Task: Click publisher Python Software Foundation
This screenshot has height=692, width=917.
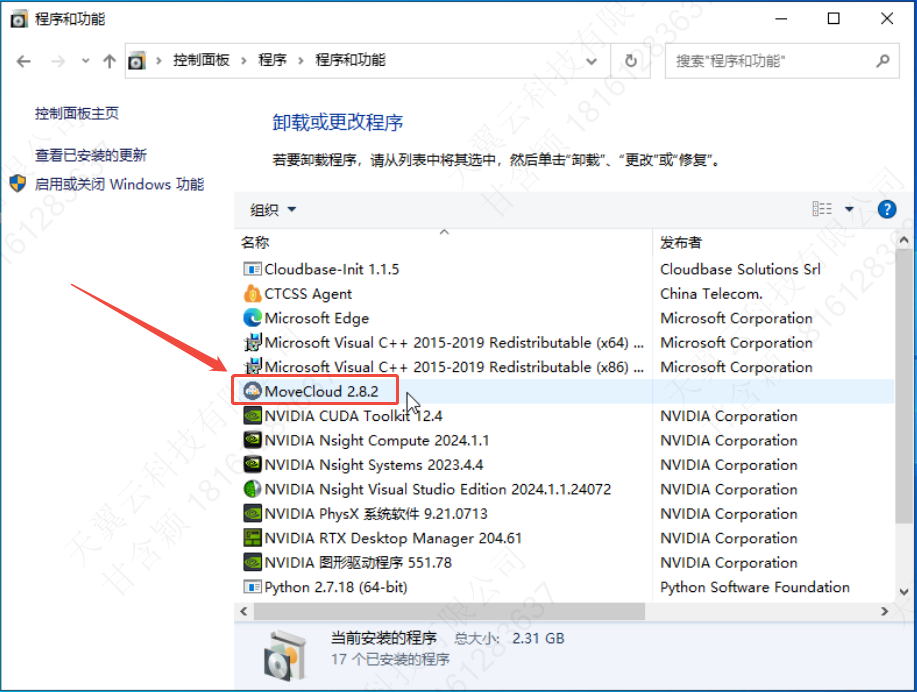Action: tap(754, 587)
